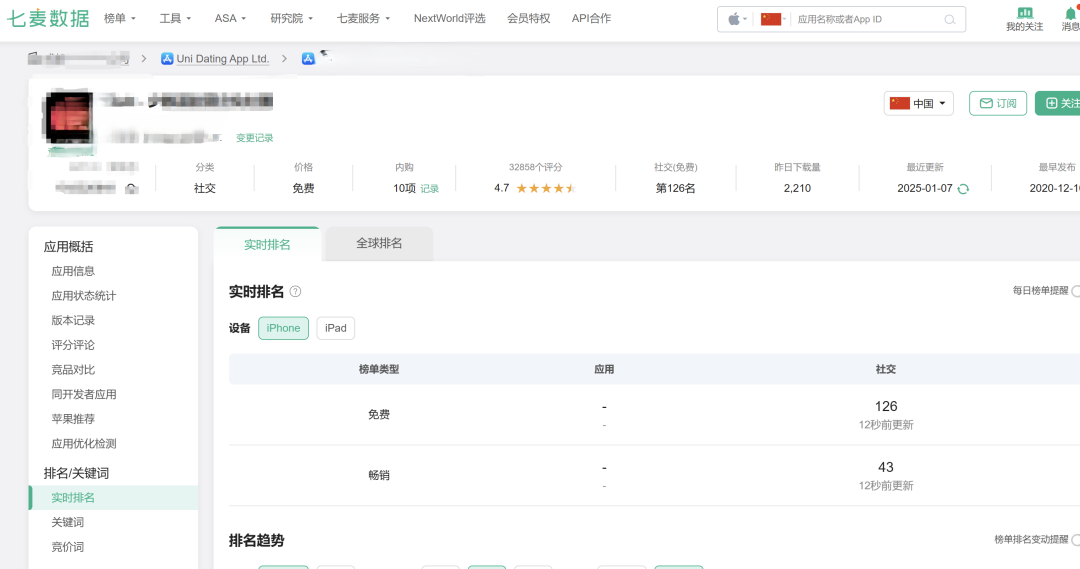
Task: Open 评分评论 in sidebar
Action: (x=73, y=345)
